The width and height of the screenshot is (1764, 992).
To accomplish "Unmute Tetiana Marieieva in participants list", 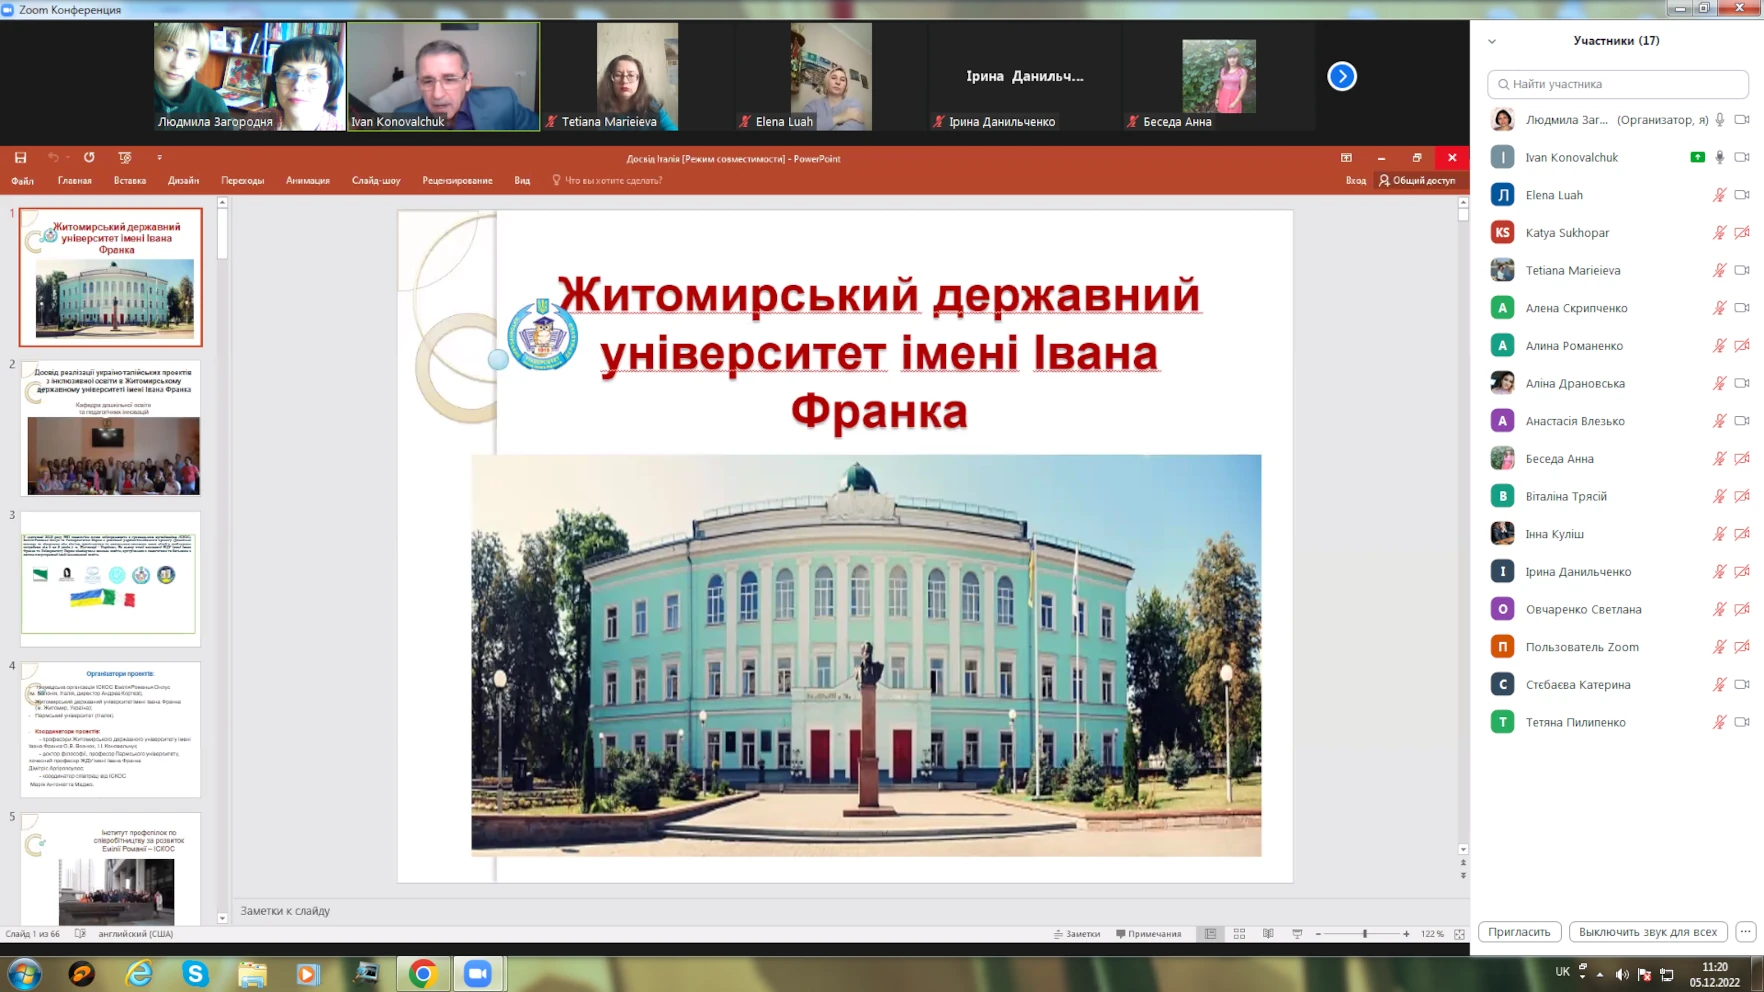I will coord(1720,270).
